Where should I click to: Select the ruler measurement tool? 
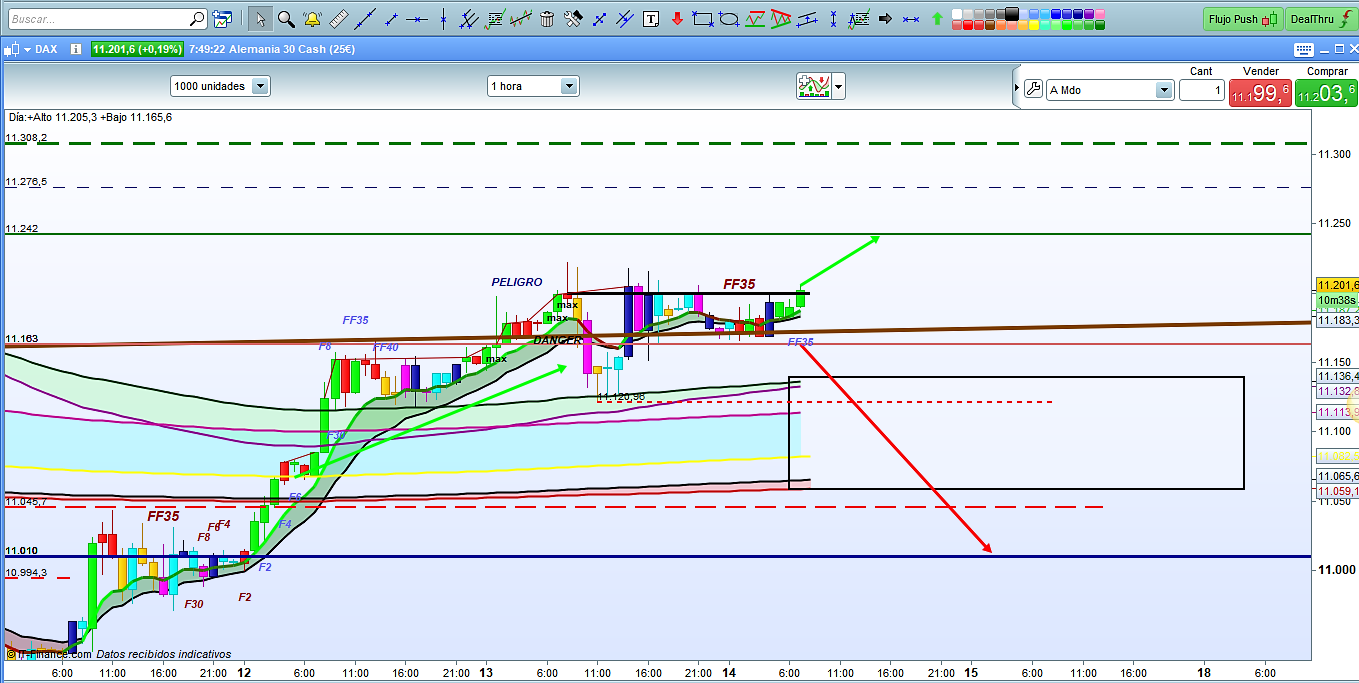[x=338, y=18]
